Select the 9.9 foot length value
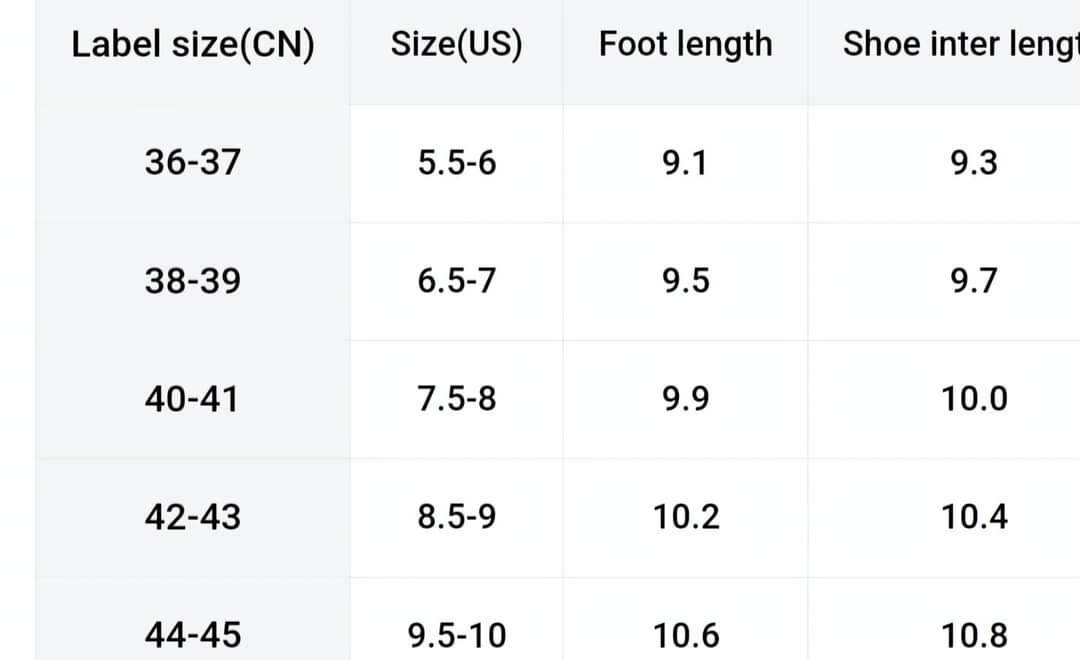This screenshot has height=660, width=1080. click(x=685, y=399)
